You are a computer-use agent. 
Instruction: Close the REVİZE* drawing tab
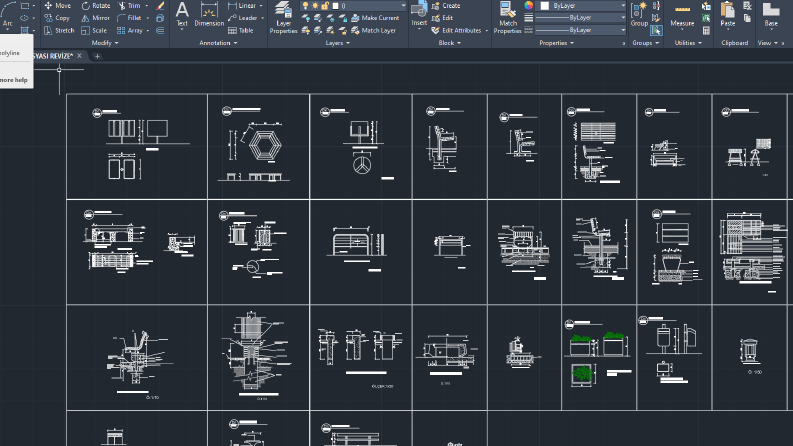click(79, 56)
